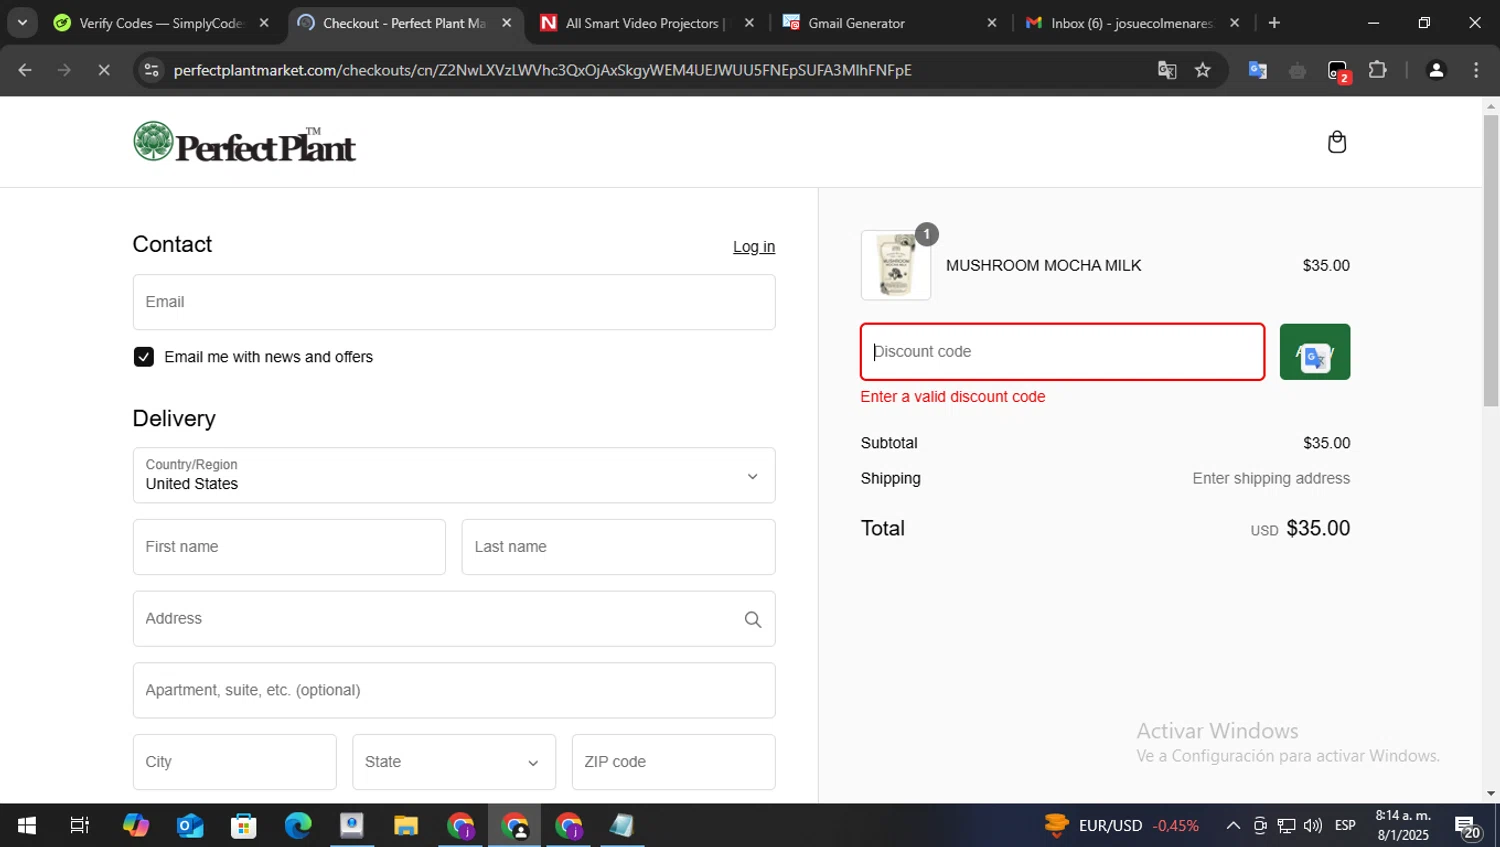Open Microsoft Store from the taskbar
Screen dimensions: 1500x847
[244, 826]
